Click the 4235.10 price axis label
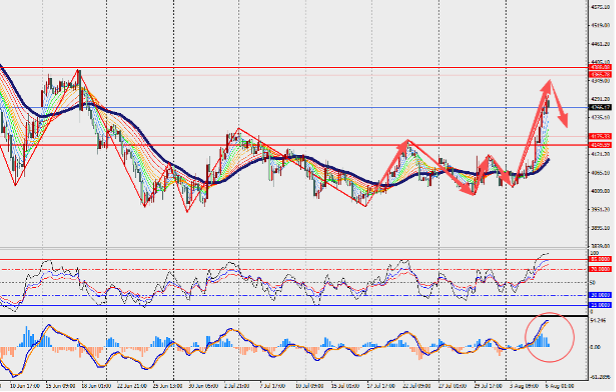 point(601,117)
